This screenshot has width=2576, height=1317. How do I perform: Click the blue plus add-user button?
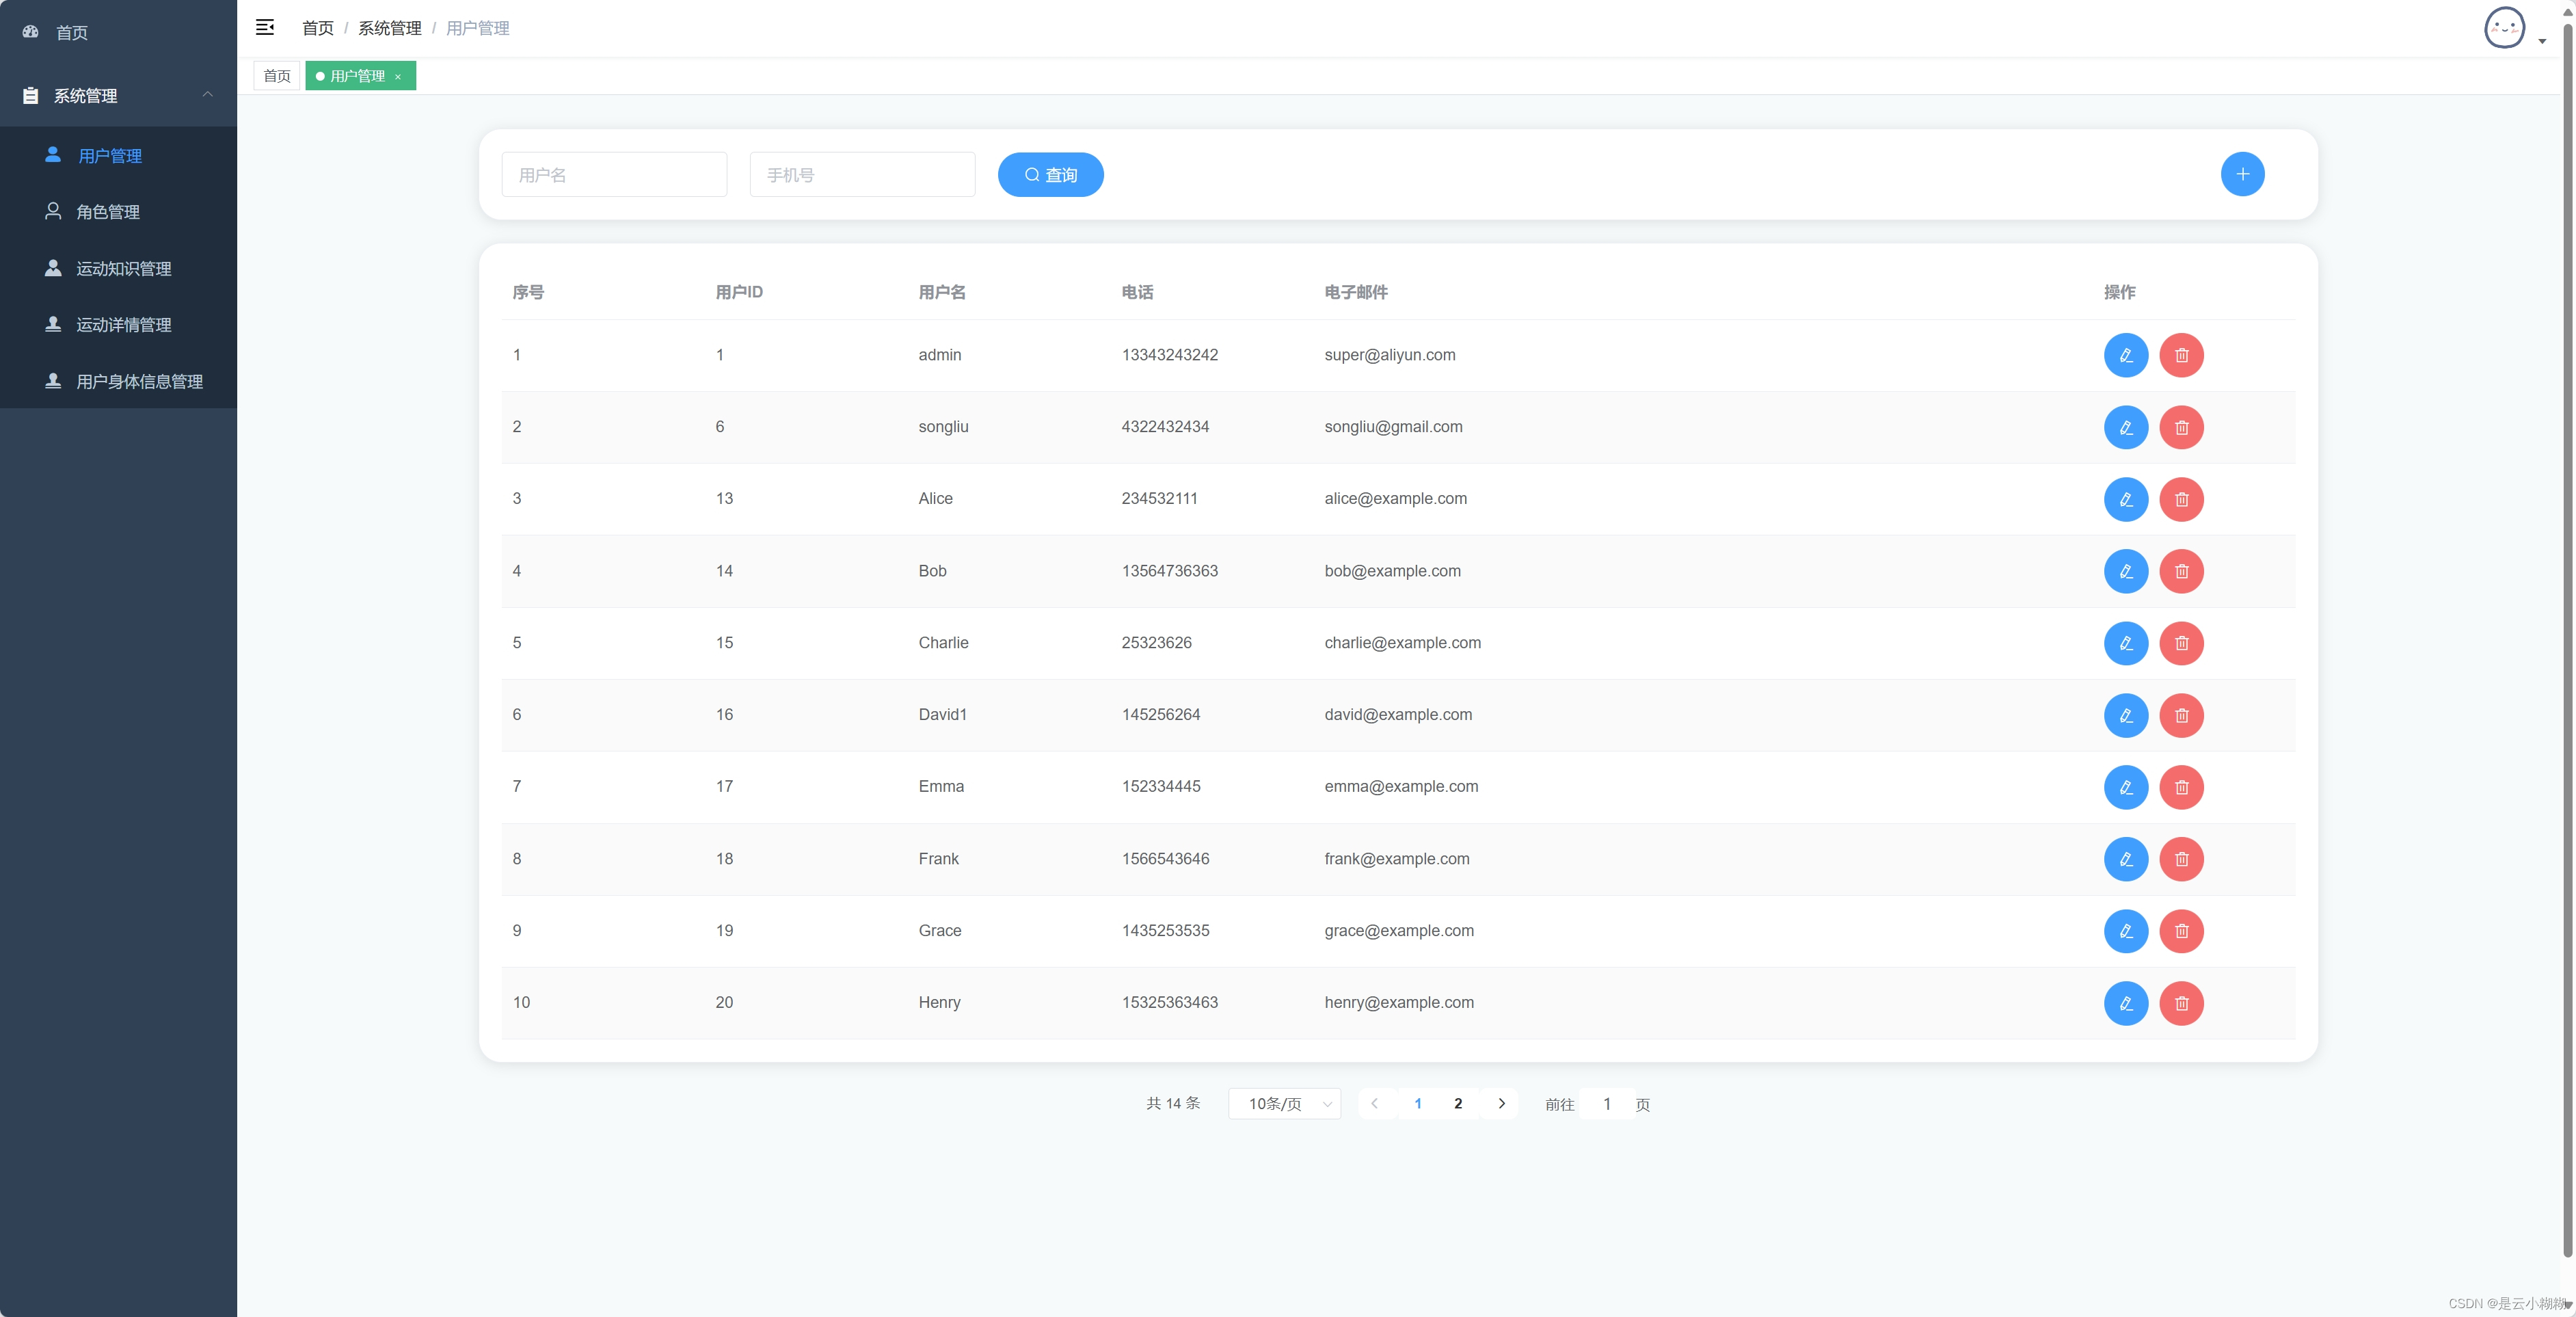[x=2242, y=174]
